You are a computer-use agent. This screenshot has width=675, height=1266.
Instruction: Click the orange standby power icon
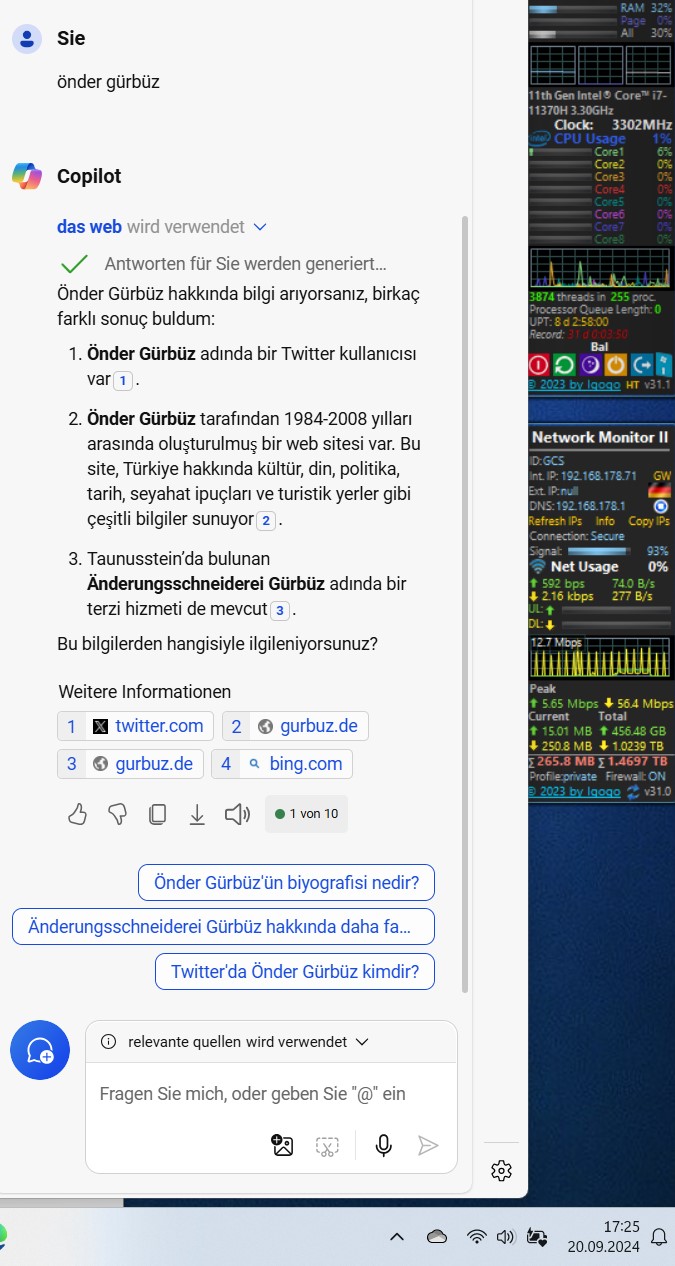616,366
